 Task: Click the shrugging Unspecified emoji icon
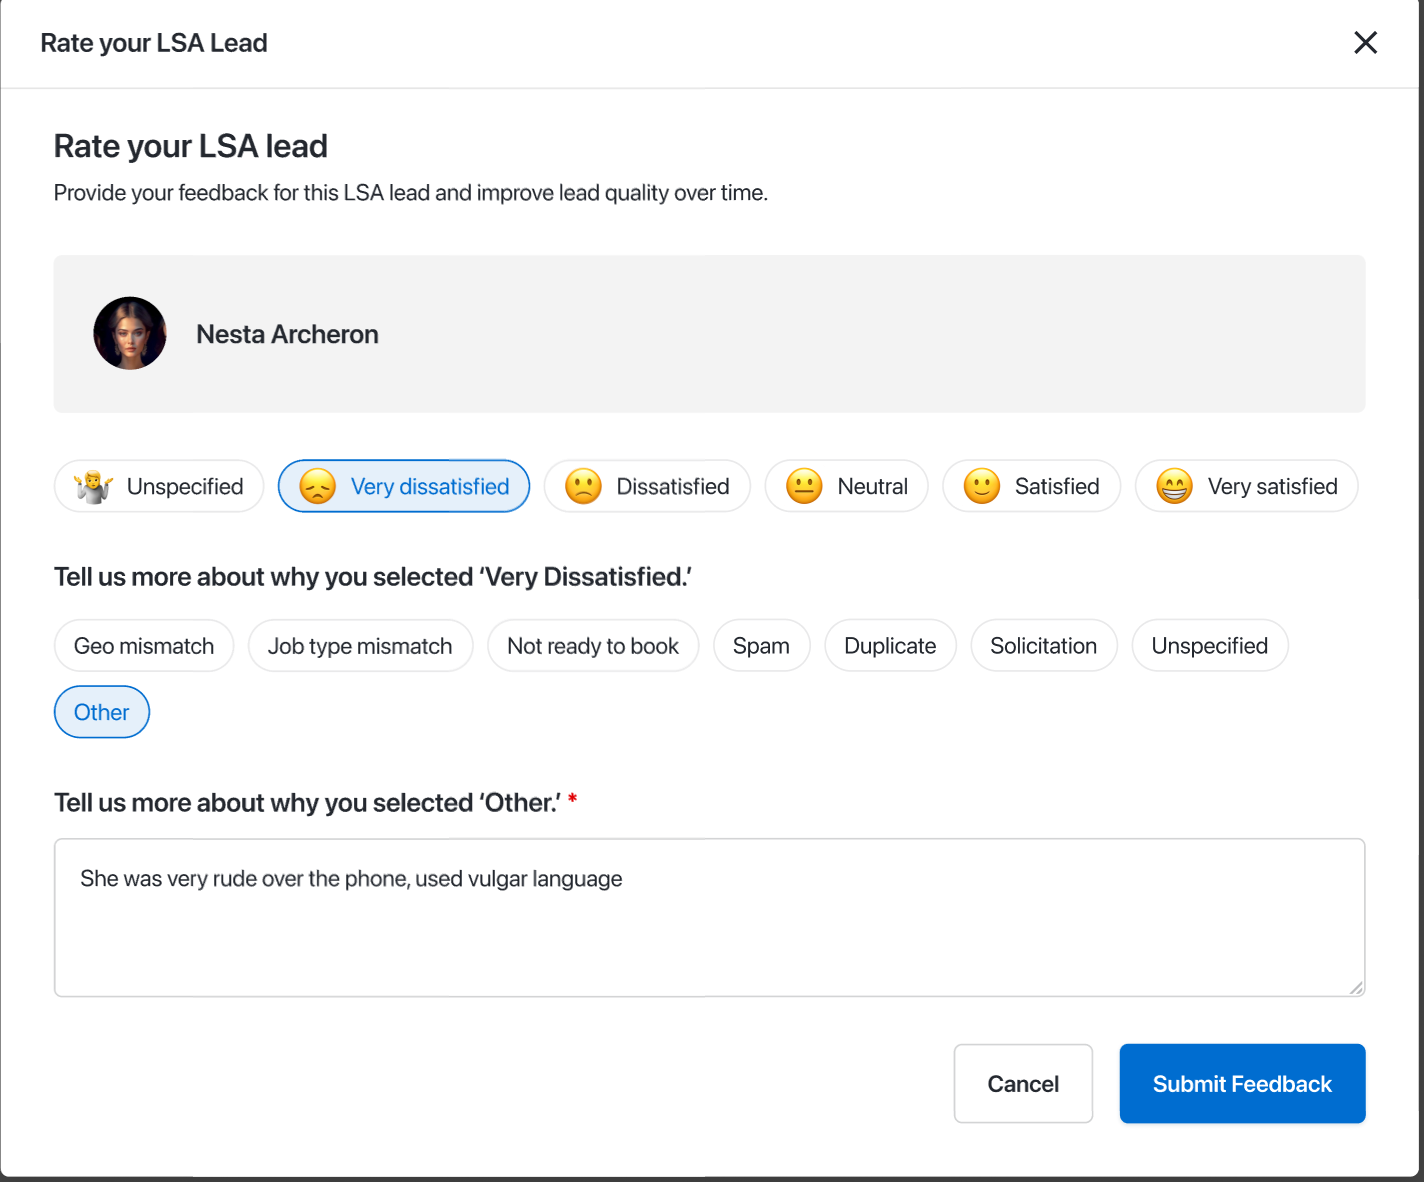click(94, 487)
